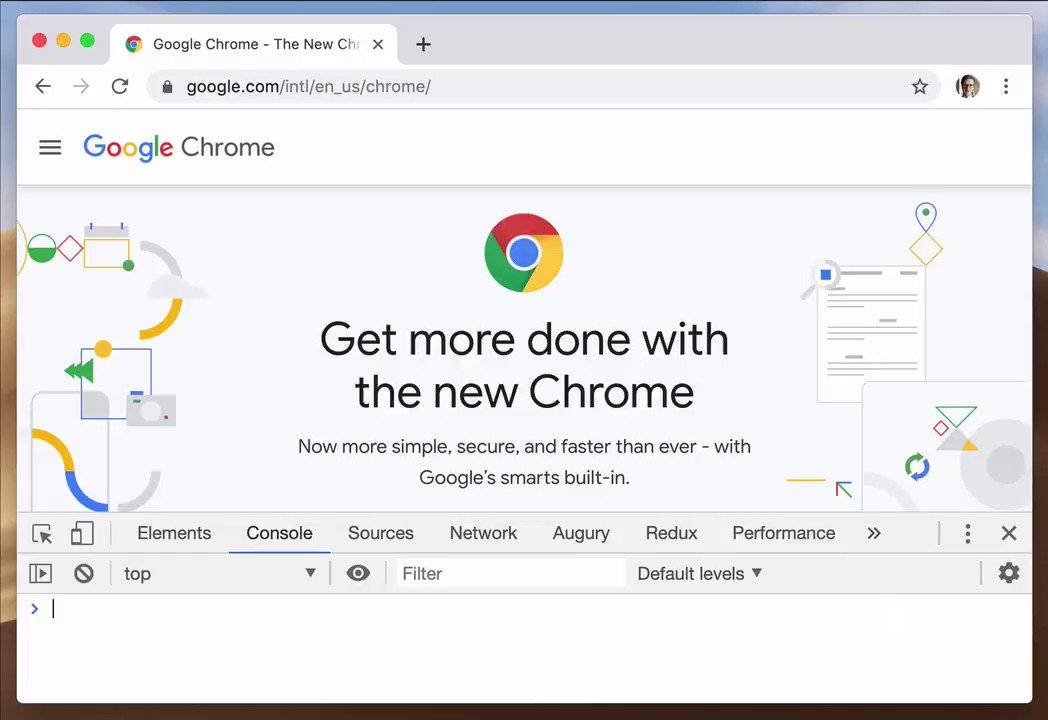1048x720 pixels.
Task: Activate the inspect element picker
Action: point(42,533)
